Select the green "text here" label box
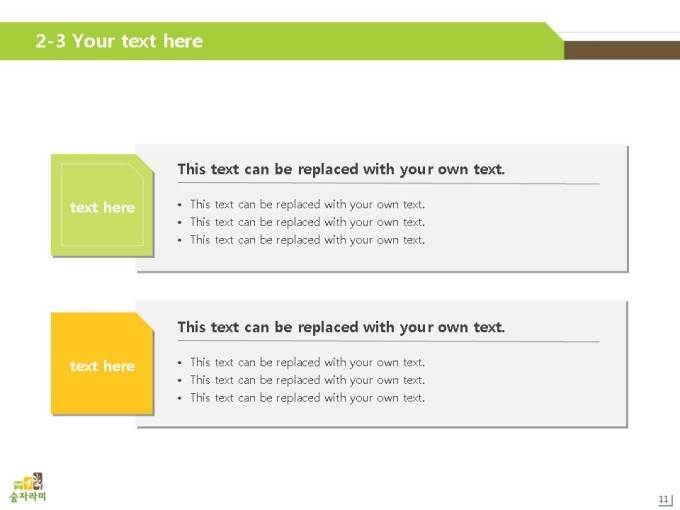 (102, 205)
